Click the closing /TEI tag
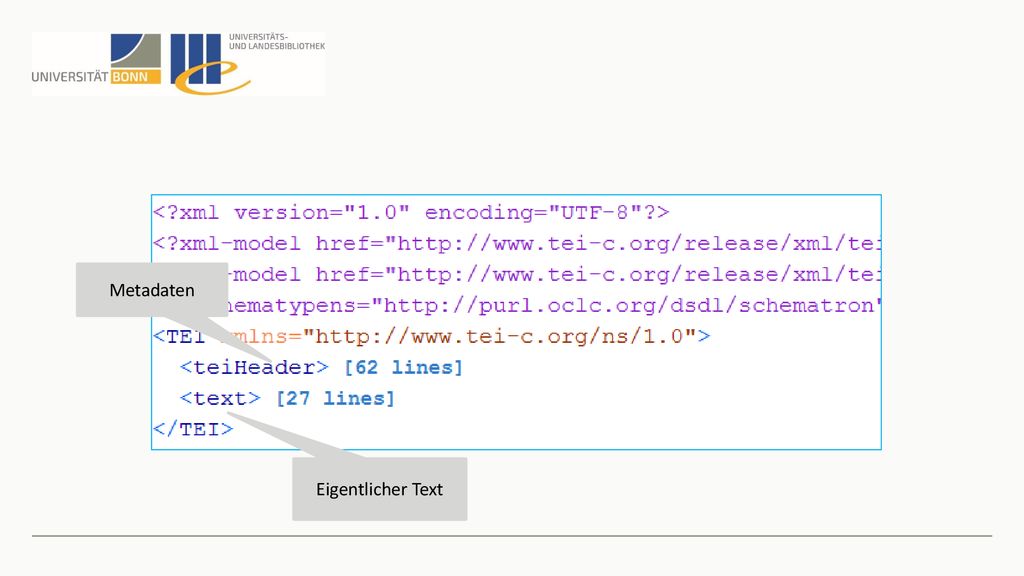Screen dimensions: 1024x576 click(193, 430)
